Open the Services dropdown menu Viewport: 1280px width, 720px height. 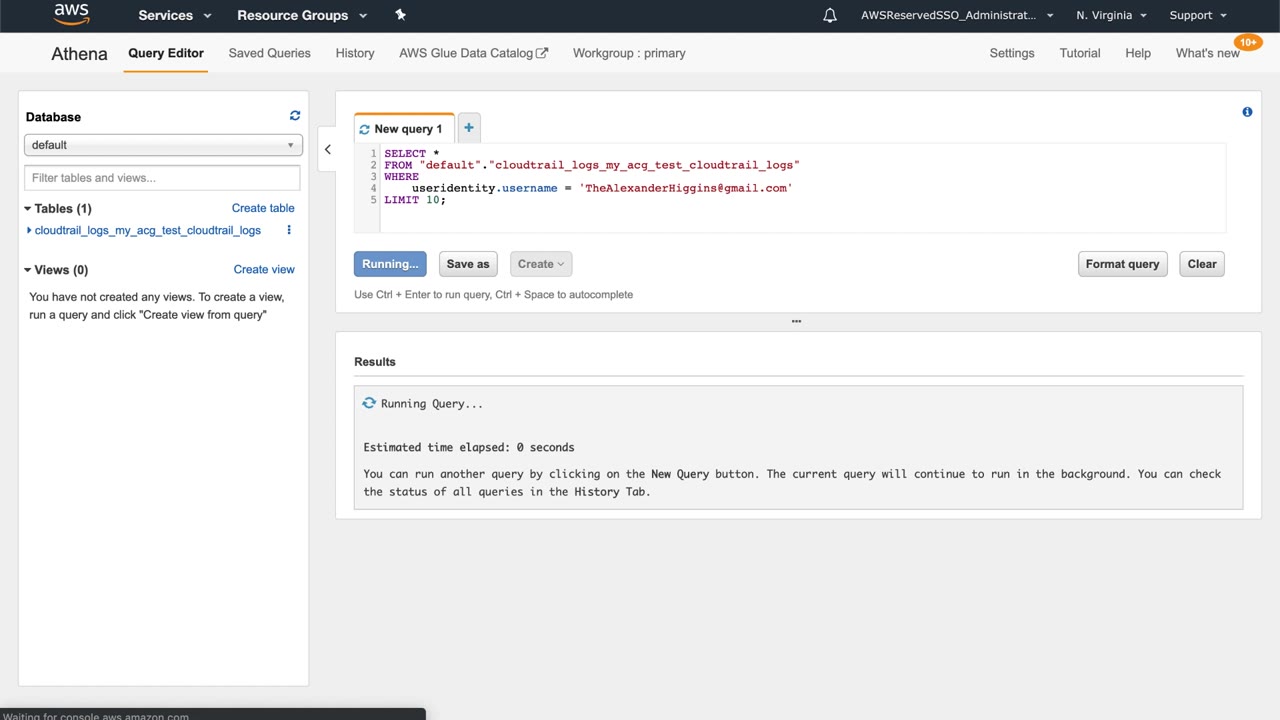175,15
